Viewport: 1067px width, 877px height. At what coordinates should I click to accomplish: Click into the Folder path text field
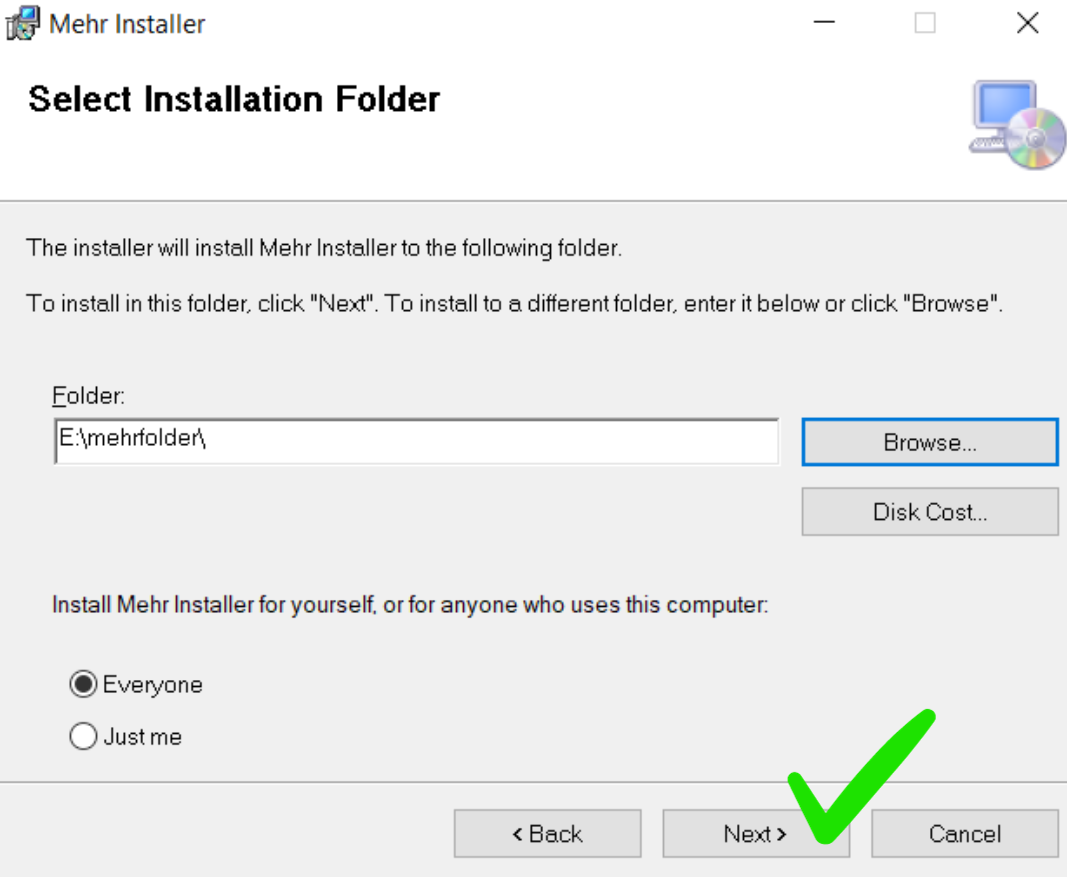(x=416, y=441)
